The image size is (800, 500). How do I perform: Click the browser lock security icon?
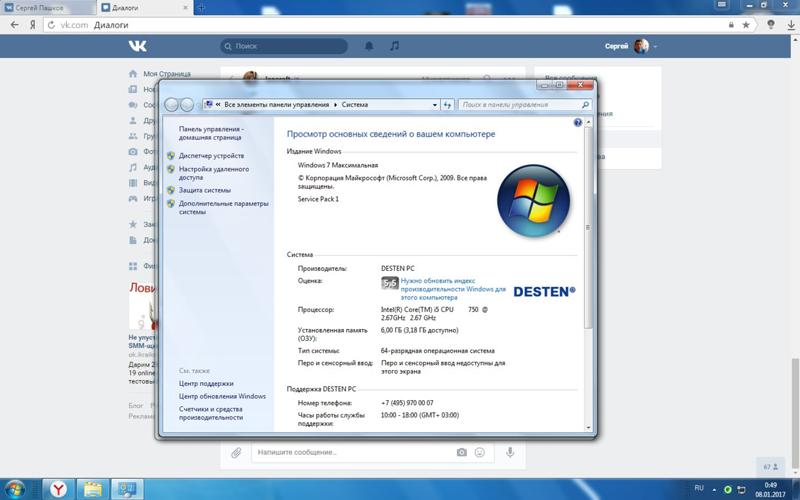click(x=731, y=24)
